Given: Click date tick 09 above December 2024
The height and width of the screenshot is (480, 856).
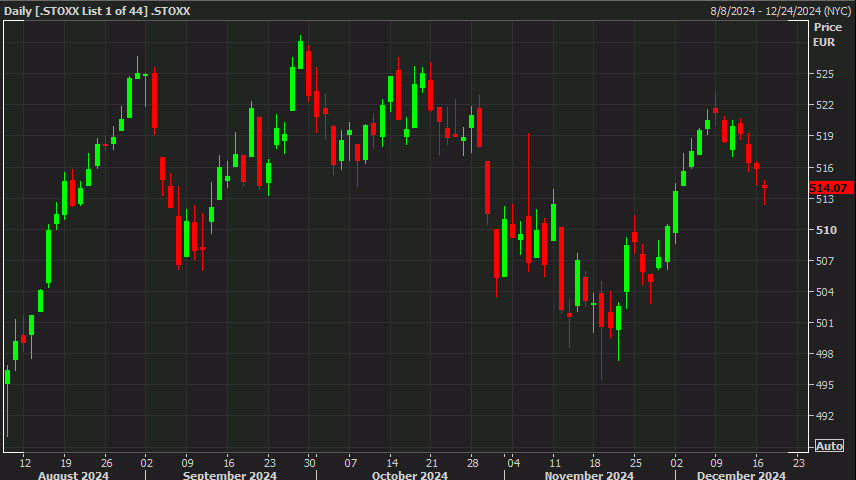Looking at the screenshot, I should [x=716, y=463].
